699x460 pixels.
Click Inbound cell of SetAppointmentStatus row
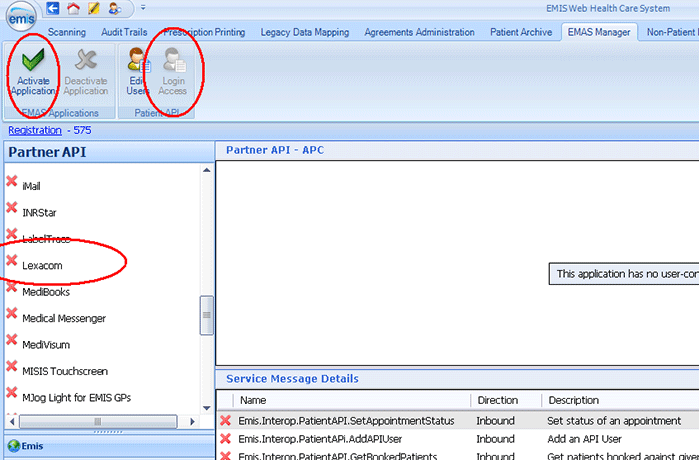click(495, 421)
